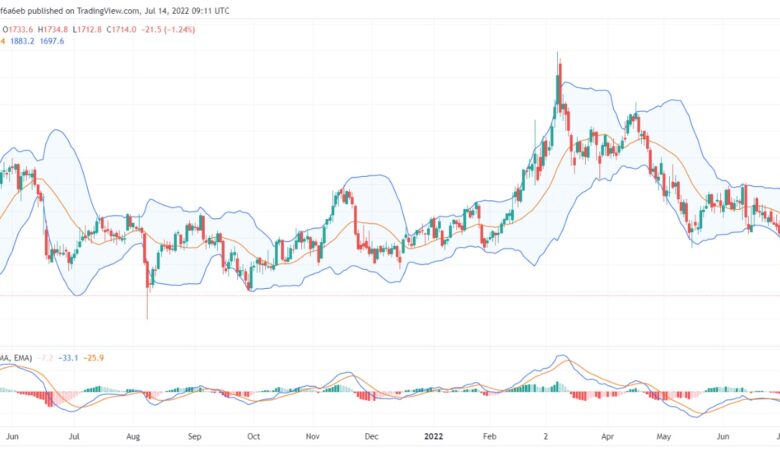Click the TradingView.com publish header text
780x470 pixels.
coord(114,10)
